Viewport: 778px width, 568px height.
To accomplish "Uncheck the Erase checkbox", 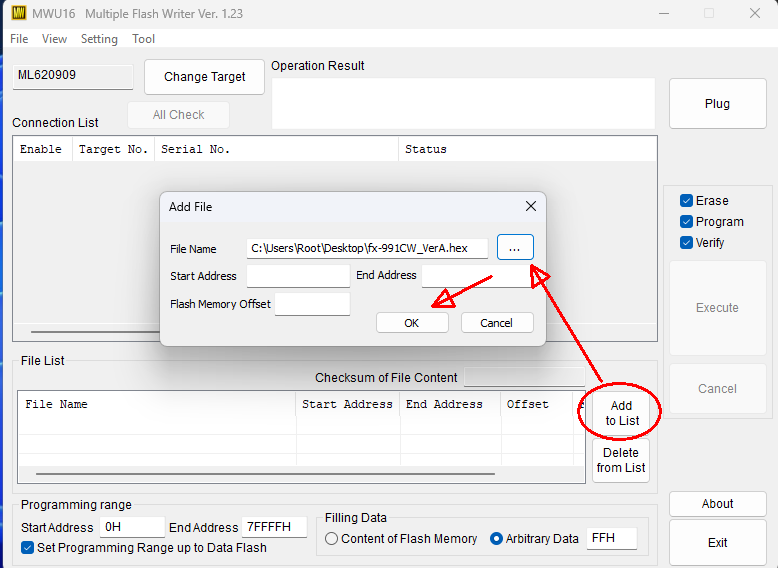I will click(686, 201).
